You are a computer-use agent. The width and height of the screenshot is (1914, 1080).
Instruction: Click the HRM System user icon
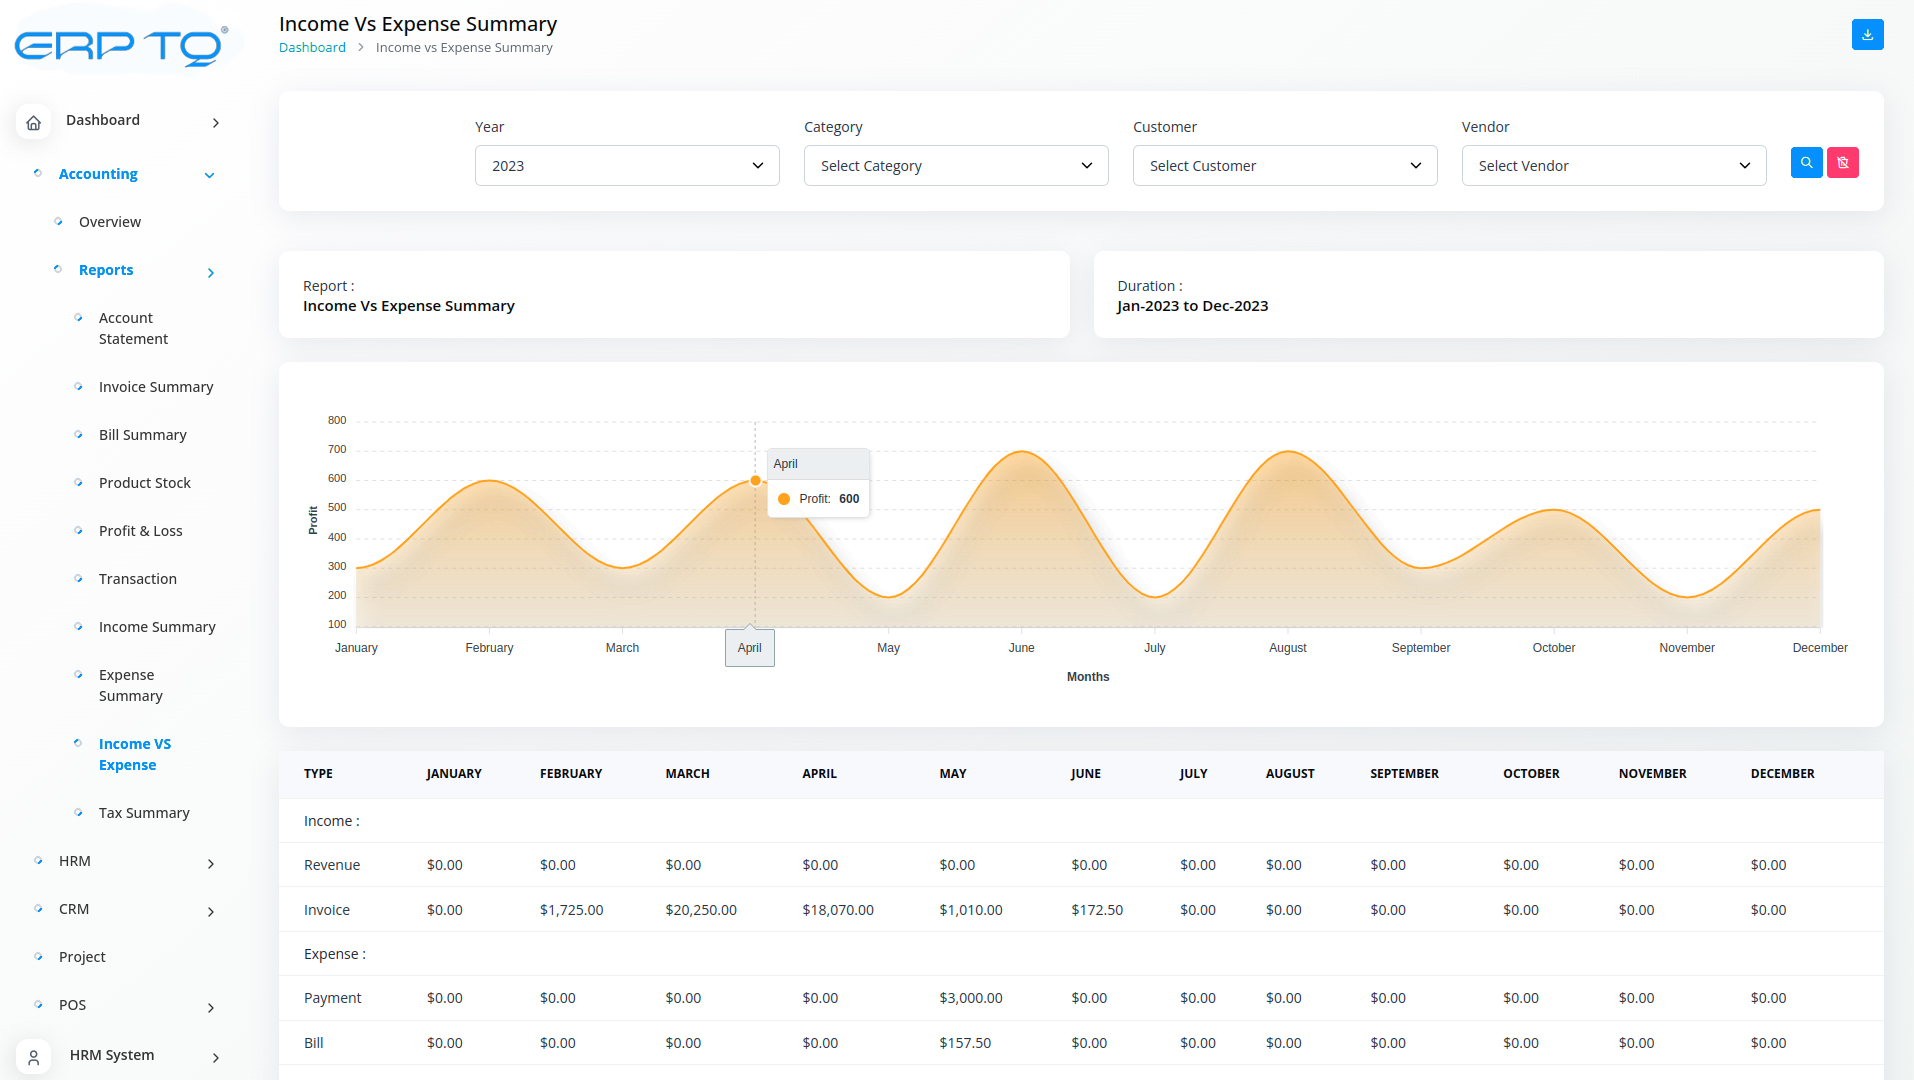click(x=33, y=1057)
